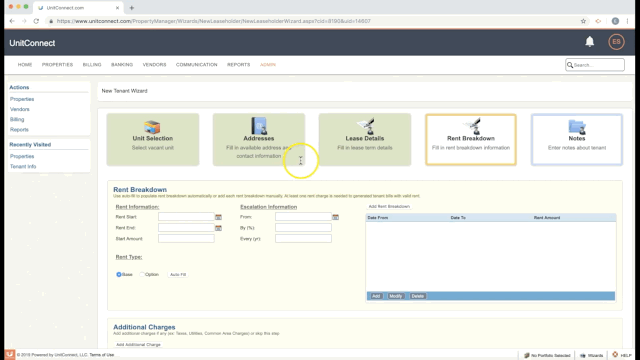The width and height of the screenshot is (640, 360).
Task: Click the Modify button
Action: (396, 296)
